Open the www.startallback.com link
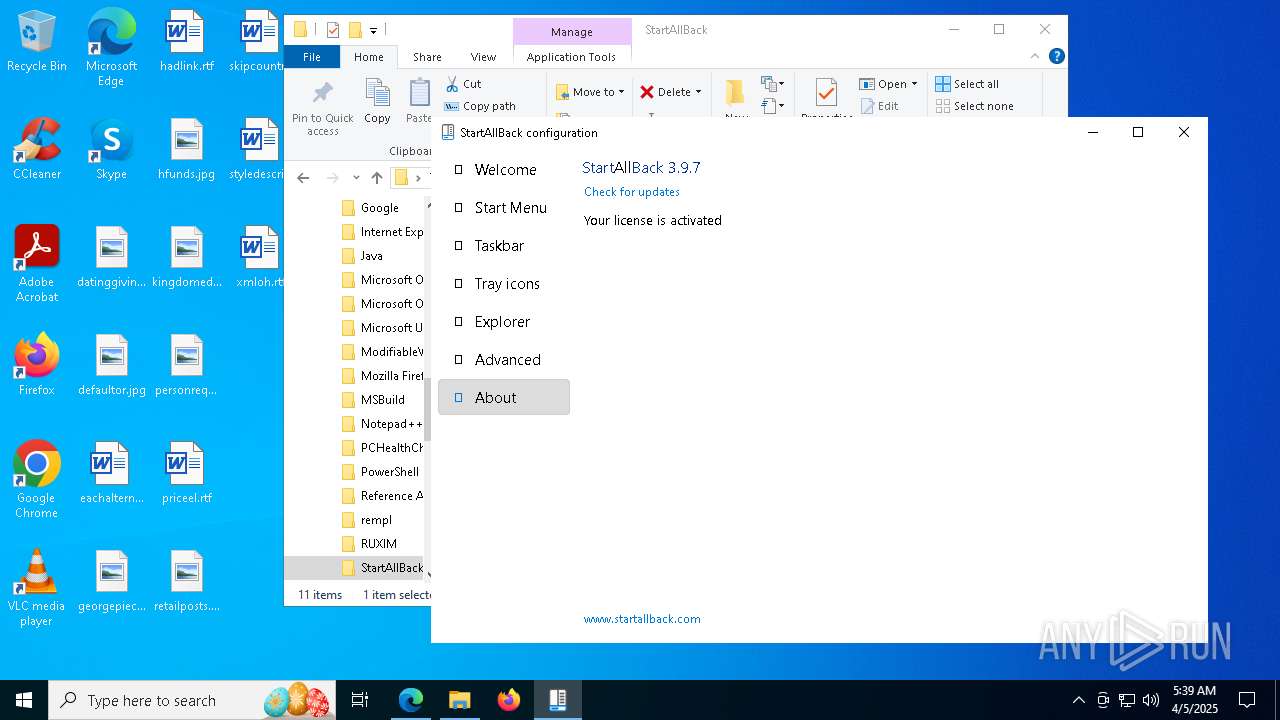1280x720 pixels. click(x=642, y=619)
